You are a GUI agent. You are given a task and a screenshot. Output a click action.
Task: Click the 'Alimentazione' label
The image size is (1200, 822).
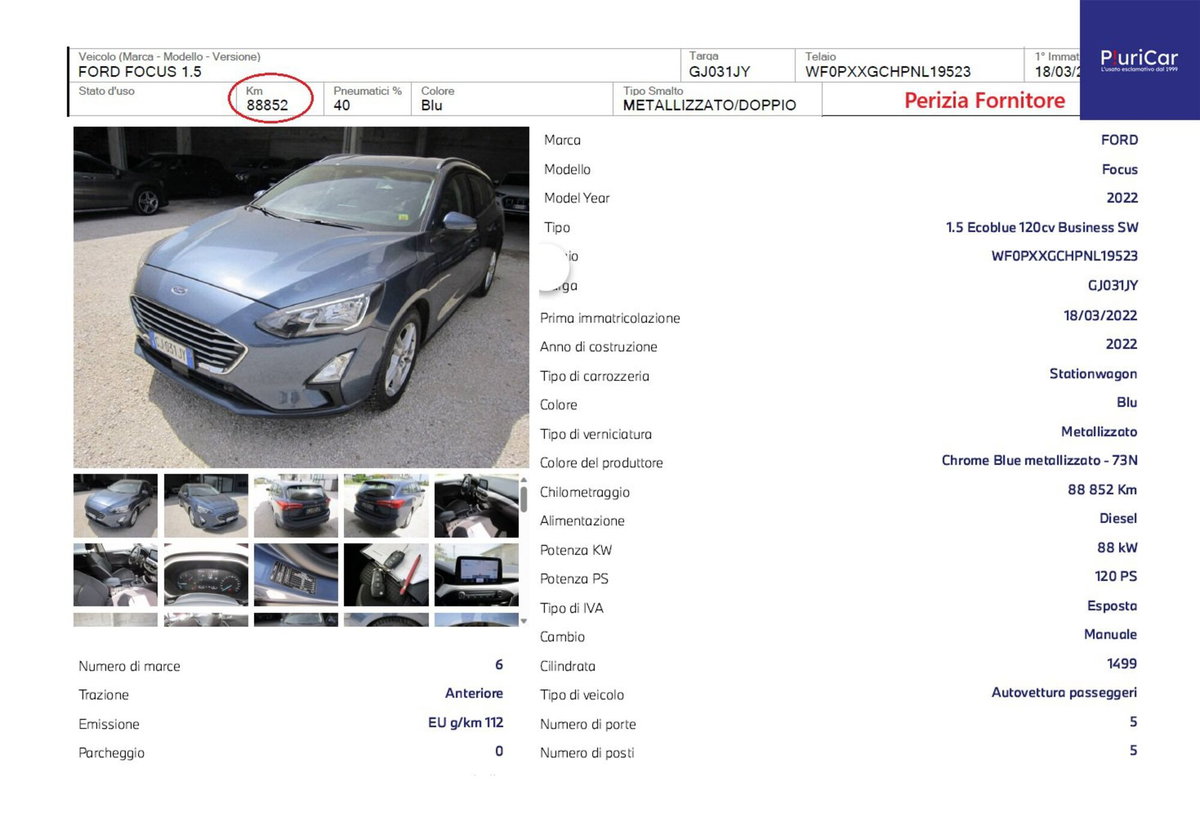582,521
